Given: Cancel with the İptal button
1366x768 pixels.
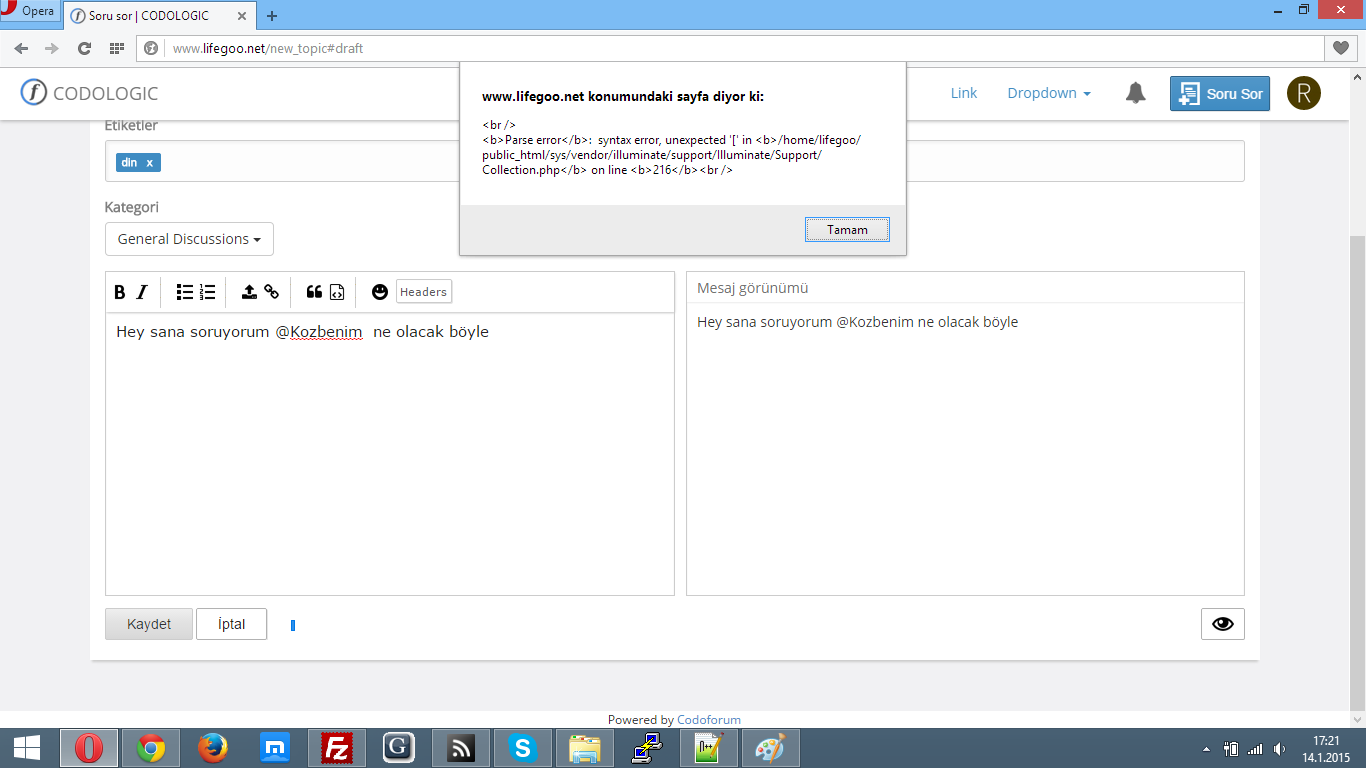Looking at the screenshot, I should tap(232, 624).
